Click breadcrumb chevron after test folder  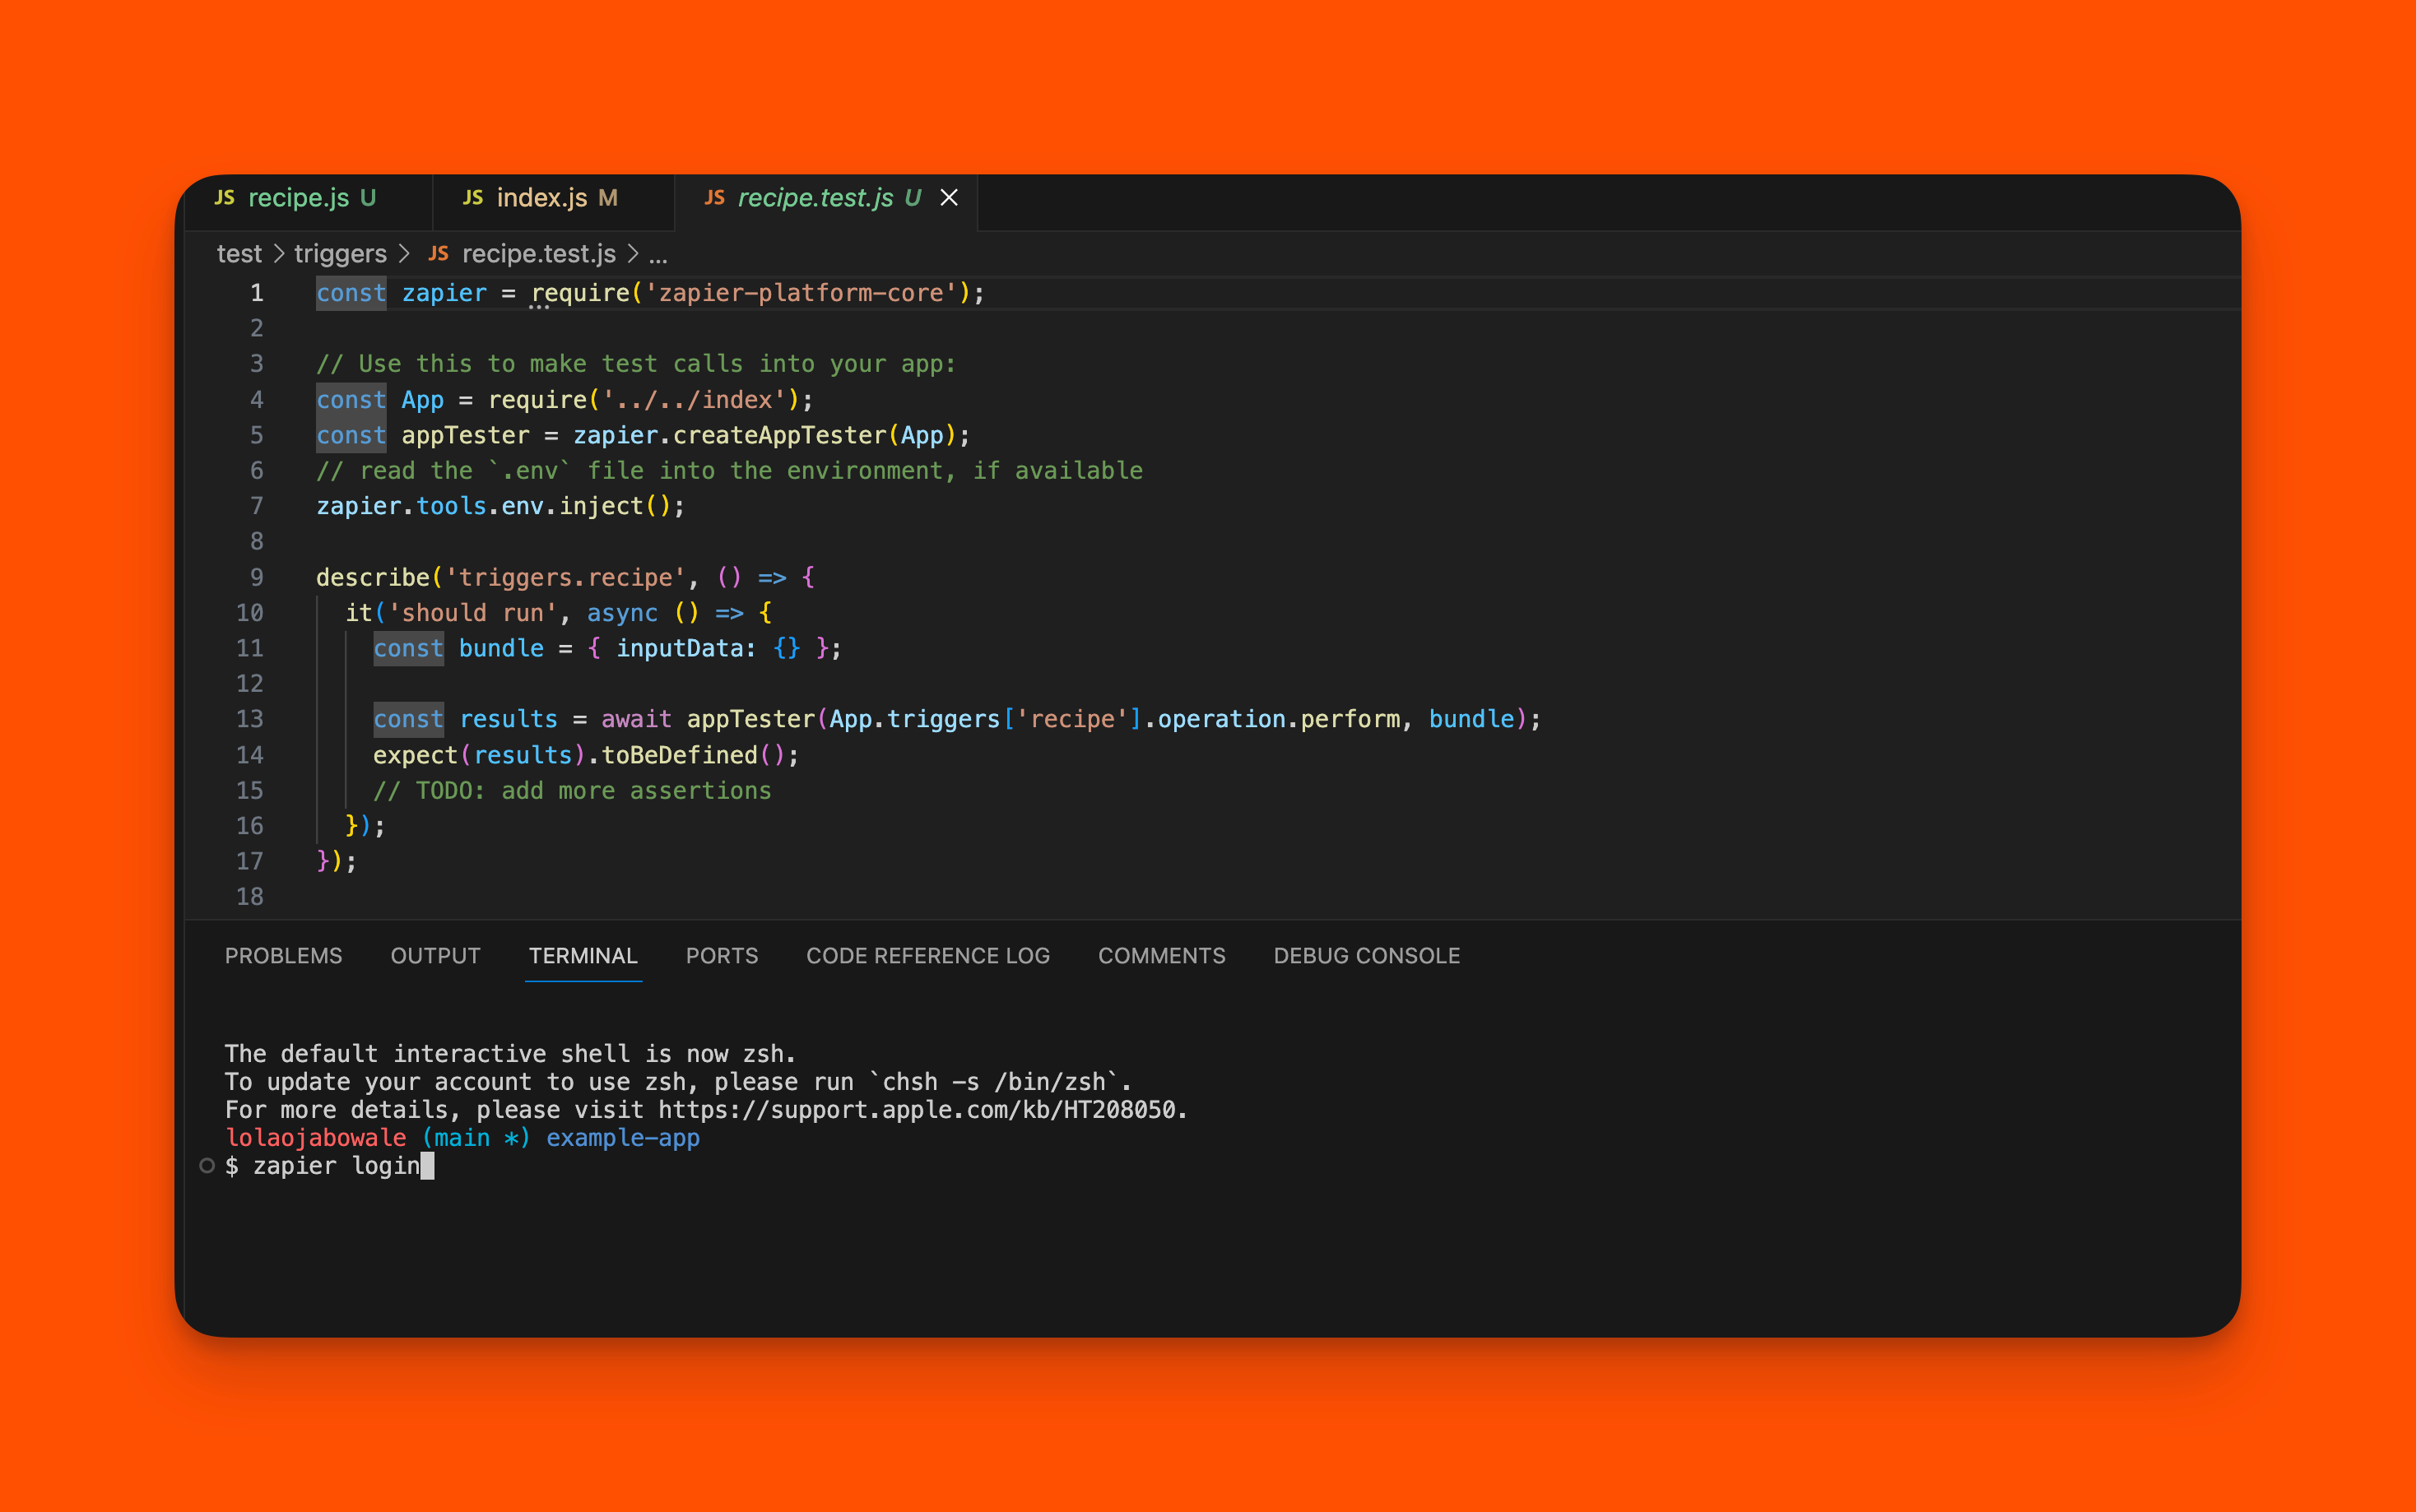tap(279, 254)
